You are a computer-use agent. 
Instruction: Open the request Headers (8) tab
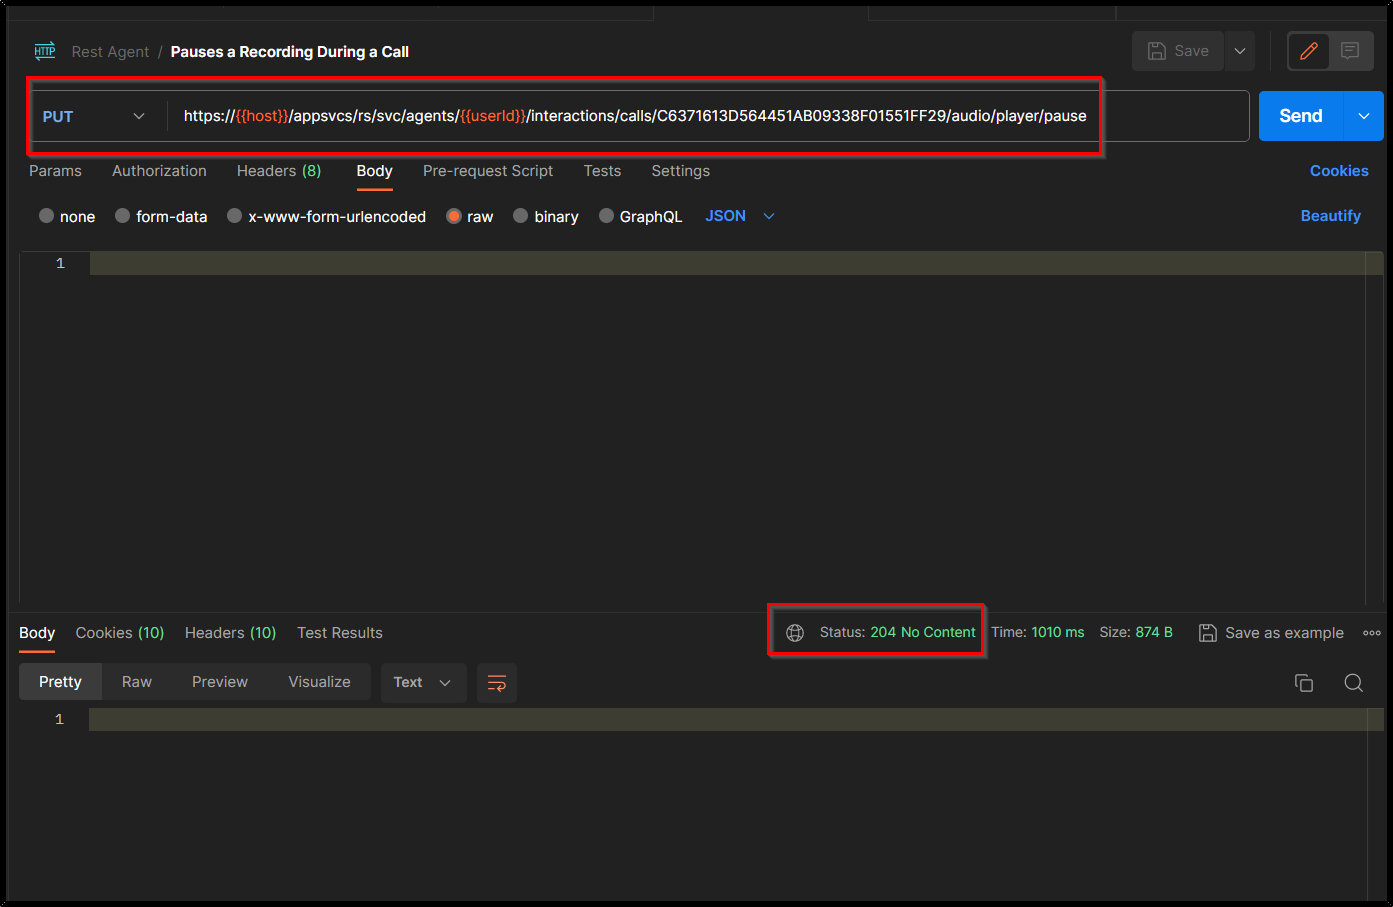point(279,171)
